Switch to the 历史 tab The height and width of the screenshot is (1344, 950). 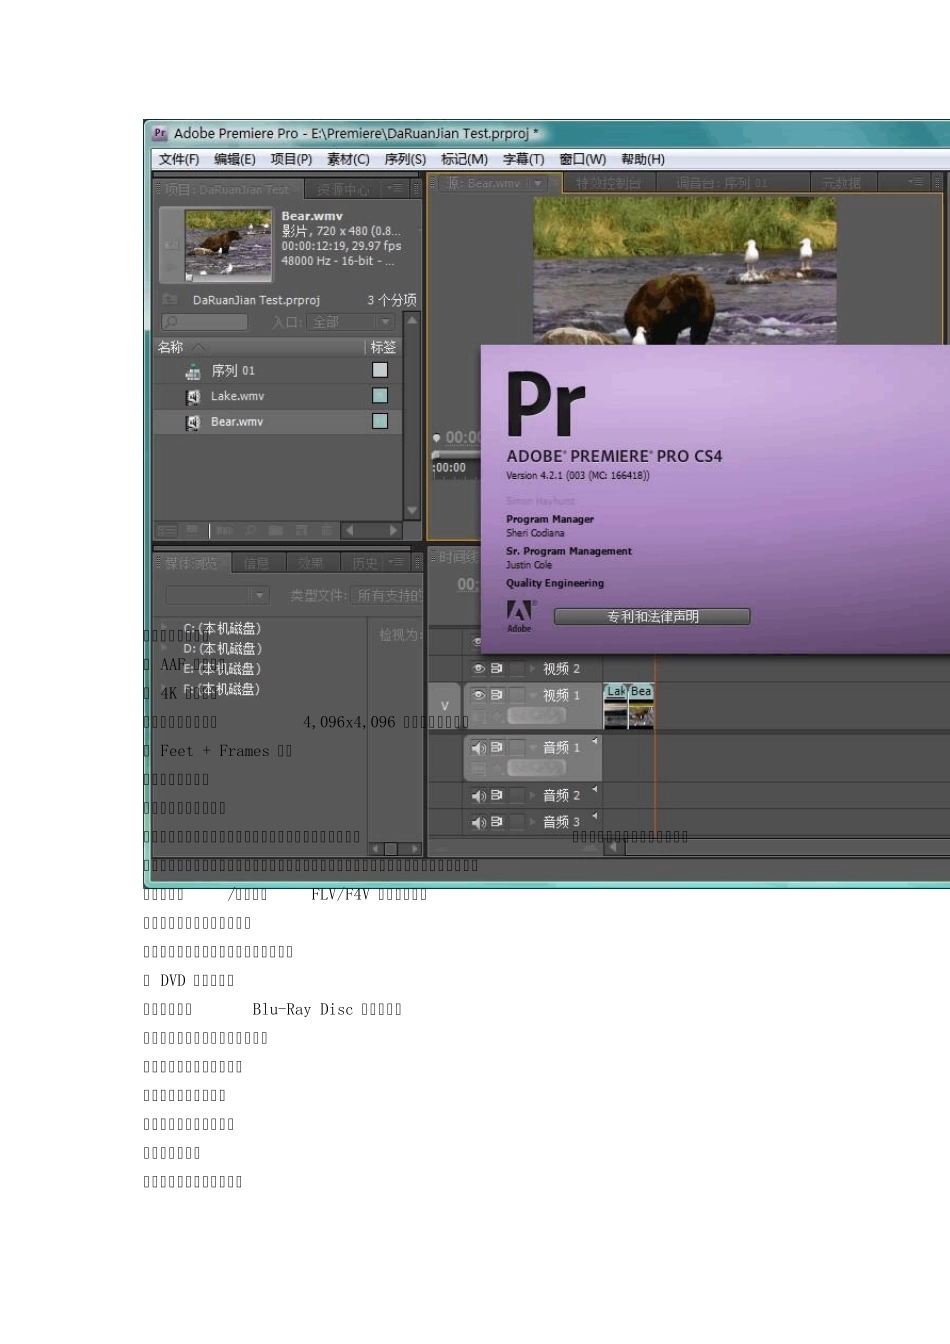tap(365, 563)
